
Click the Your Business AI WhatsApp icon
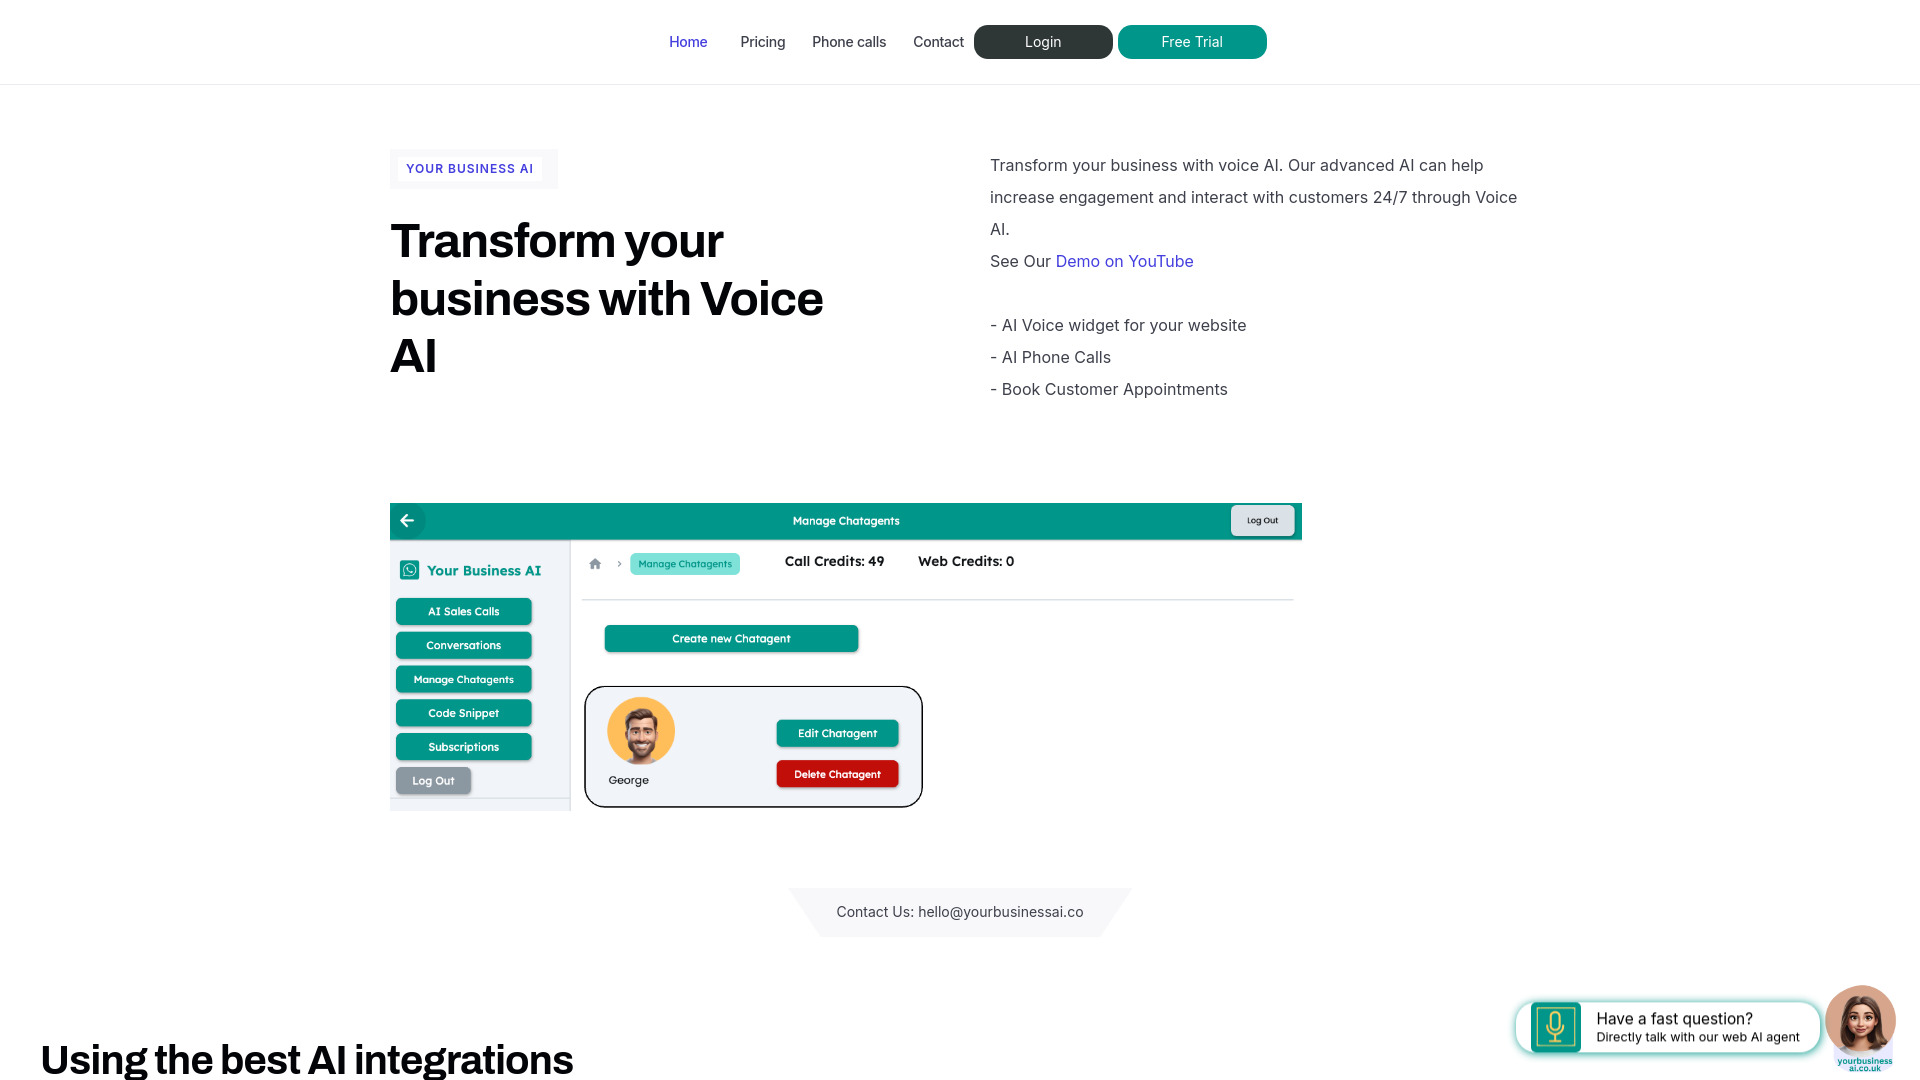coord(410,568)
